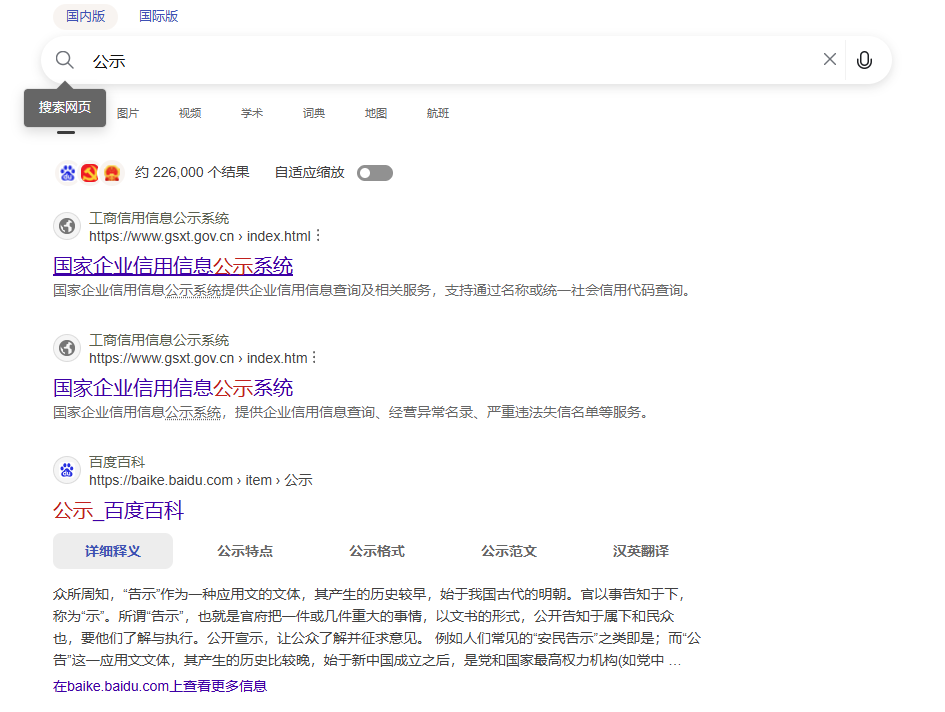
Task: Open the 学术 search tab
Action: click(x=252, y=113)
